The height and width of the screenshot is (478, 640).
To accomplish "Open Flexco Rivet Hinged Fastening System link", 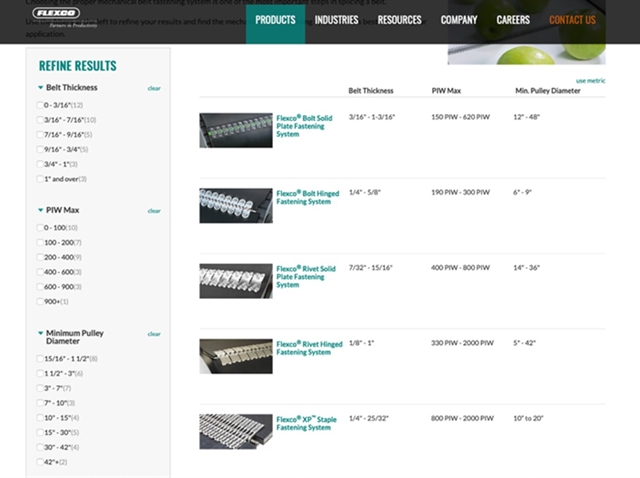I will click(x=309, y=348).
